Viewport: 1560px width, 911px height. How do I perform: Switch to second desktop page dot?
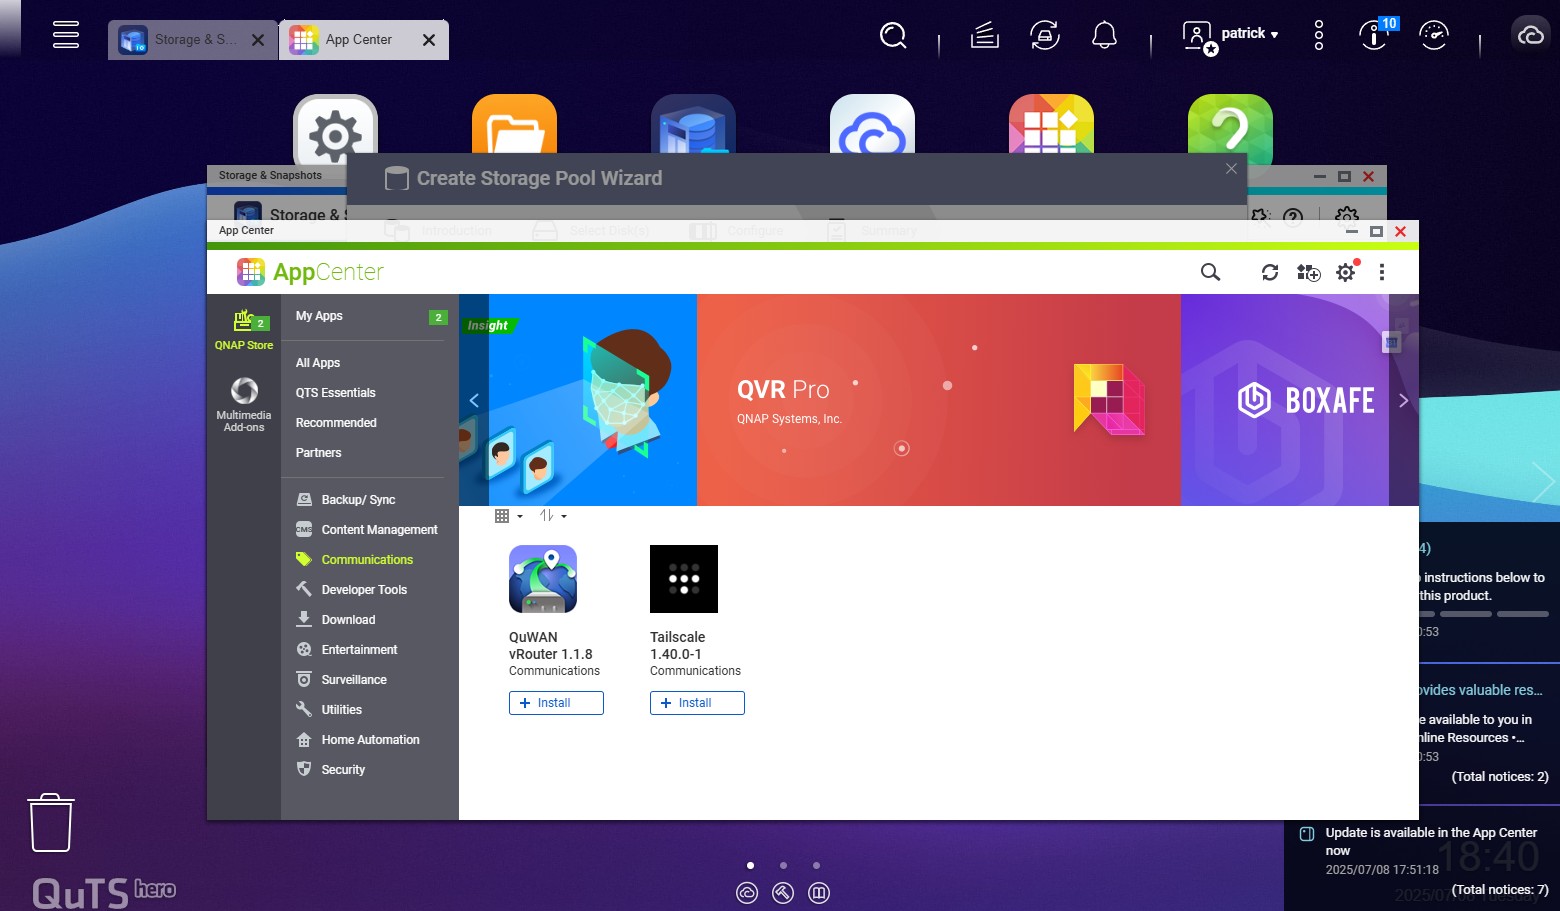pos(783,866)
